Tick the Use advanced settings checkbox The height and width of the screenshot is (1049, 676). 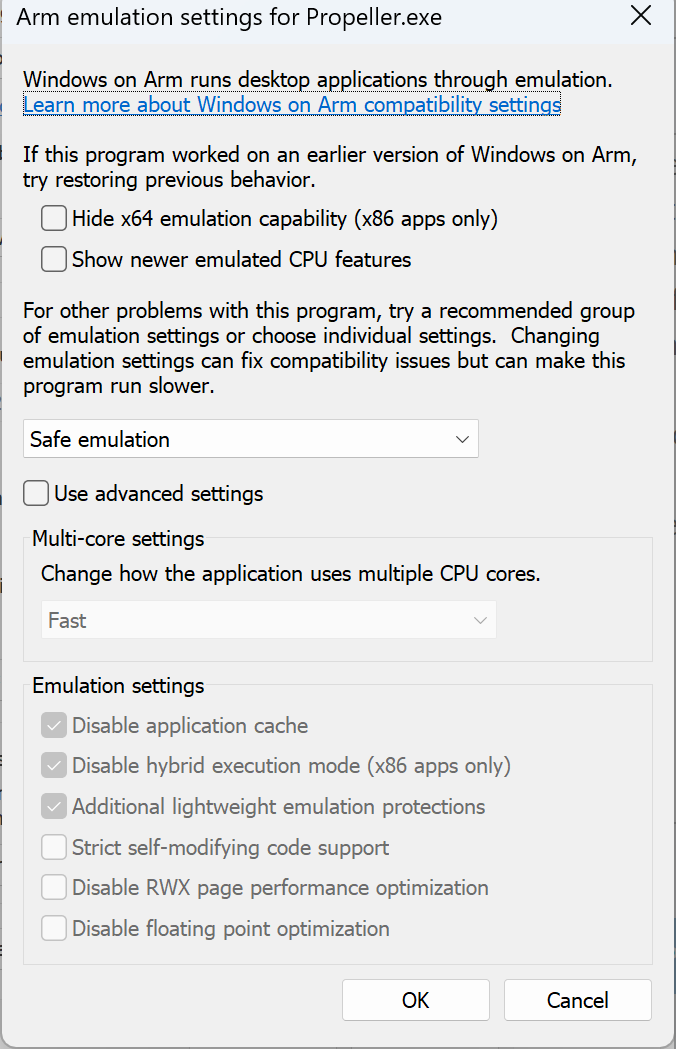[36, 493]
